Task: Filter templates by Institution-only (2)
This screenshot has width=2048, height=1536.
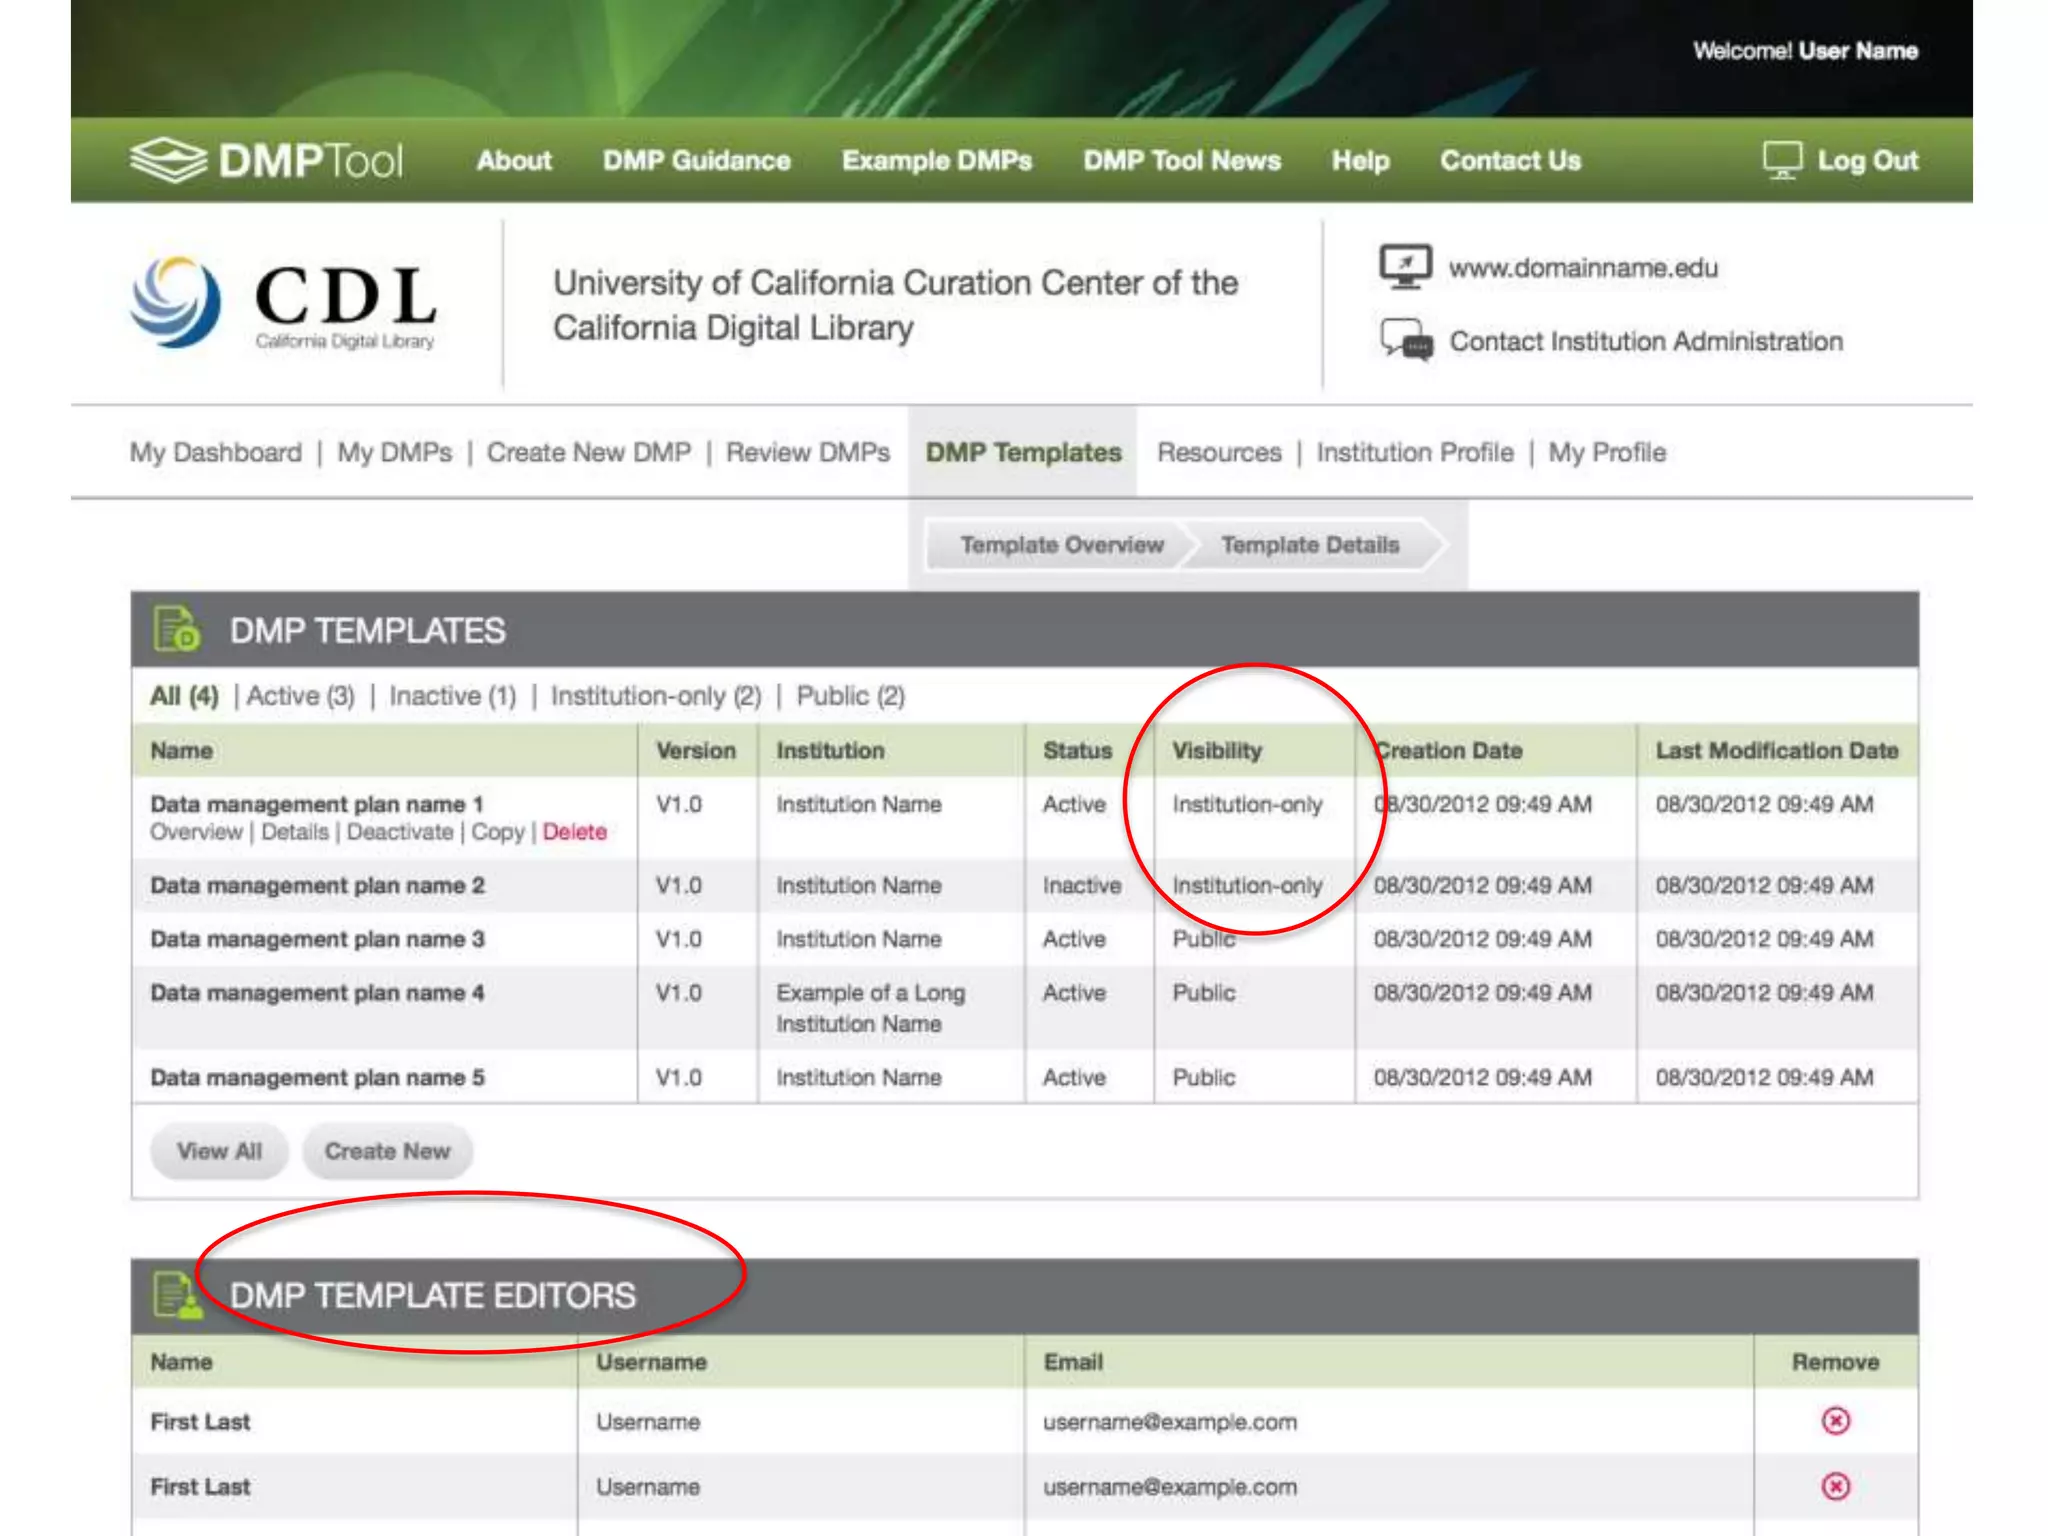Action: [x=655, y=696]
